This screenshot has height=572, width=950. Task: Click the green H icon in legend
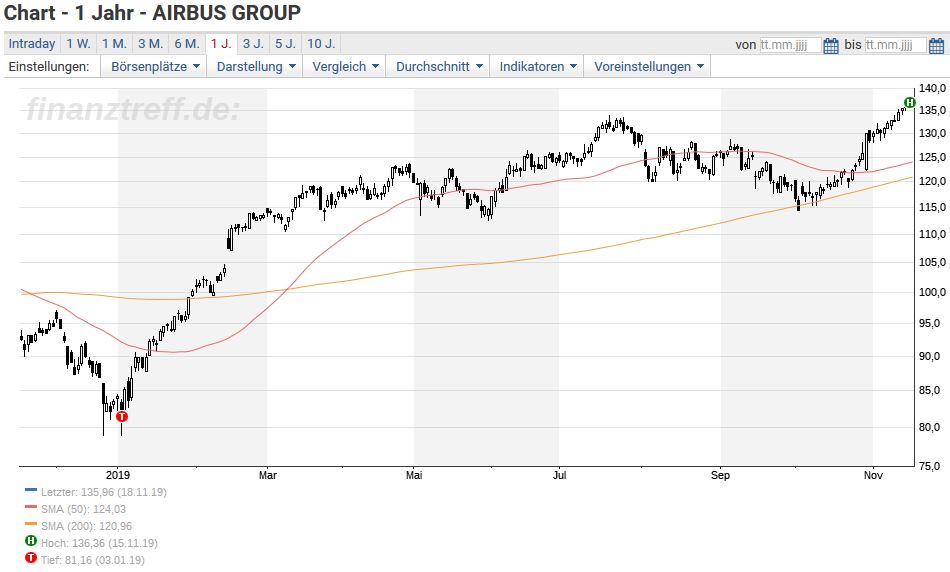30,540
